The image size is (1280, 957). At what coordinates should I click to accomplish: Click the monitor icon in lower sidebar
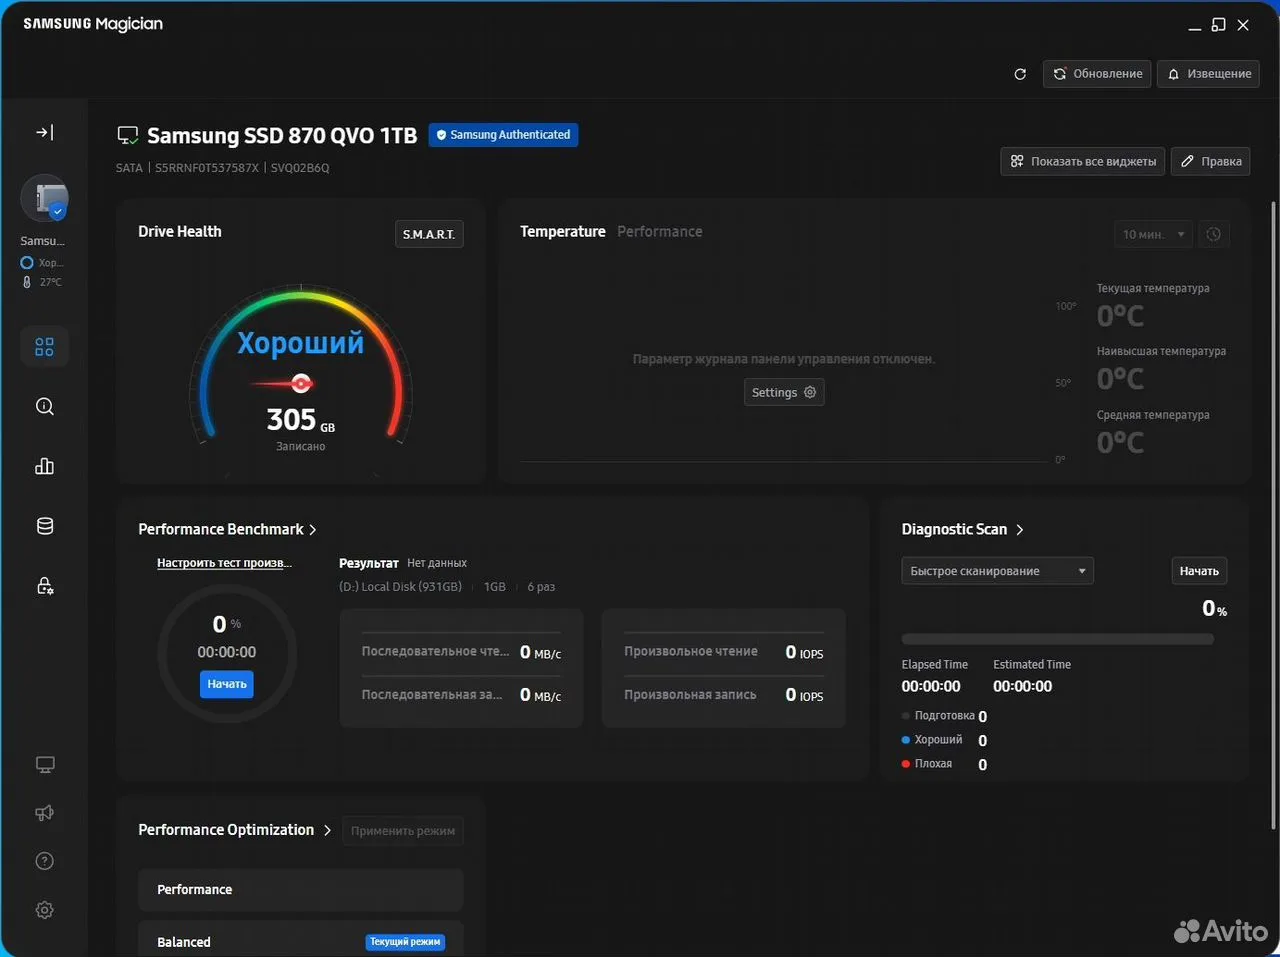(x=45, y=765)
